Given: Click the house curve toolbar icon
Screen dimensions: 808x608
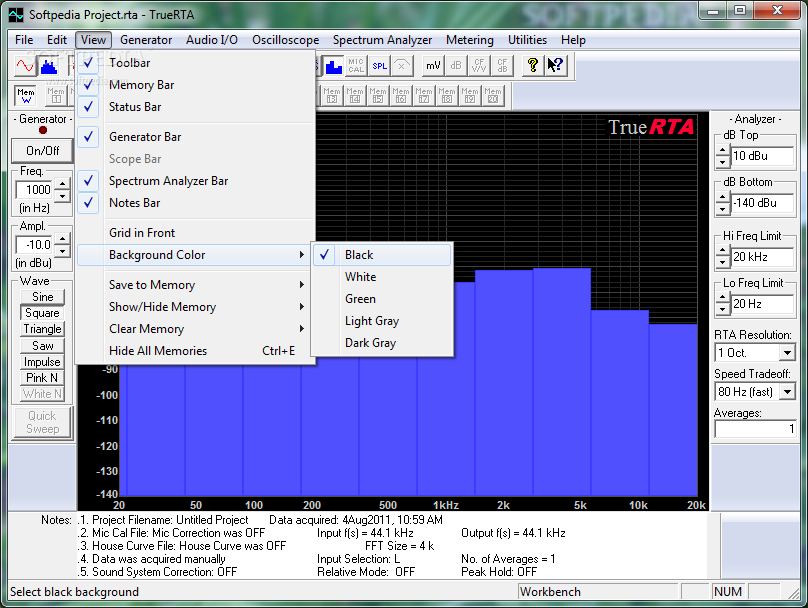Looking at the screenshot, I should tap(402, 65).
